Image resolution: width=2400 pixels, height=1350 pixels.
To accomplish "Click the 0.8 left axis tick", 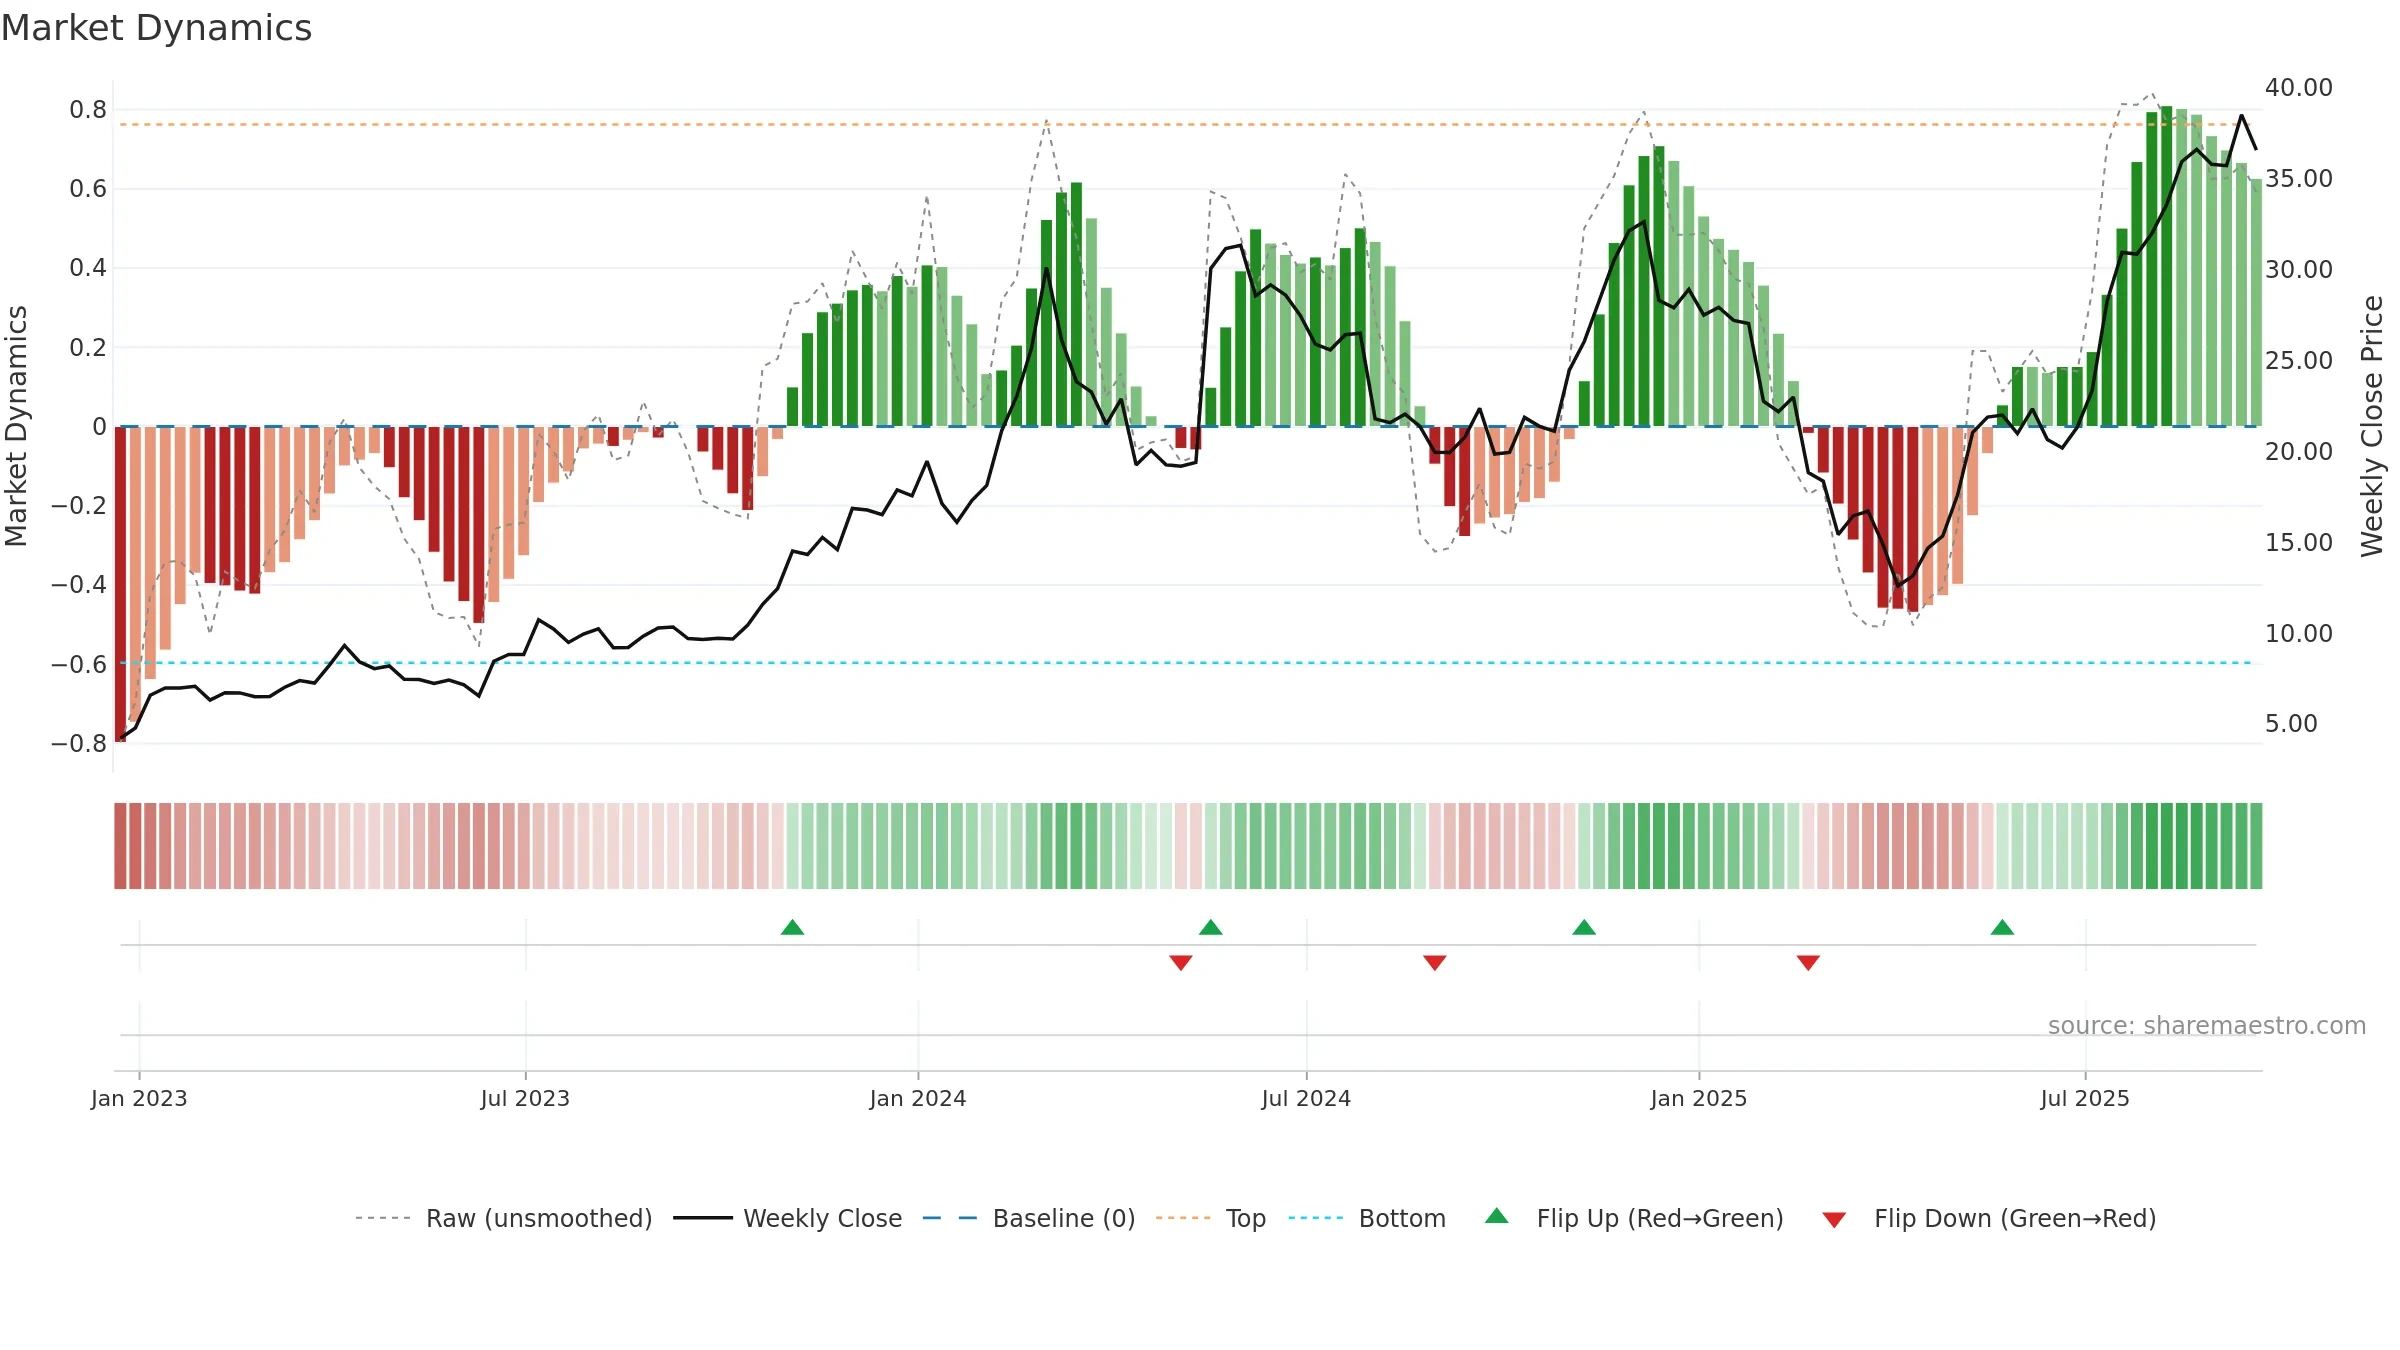I will pos(88,110).
